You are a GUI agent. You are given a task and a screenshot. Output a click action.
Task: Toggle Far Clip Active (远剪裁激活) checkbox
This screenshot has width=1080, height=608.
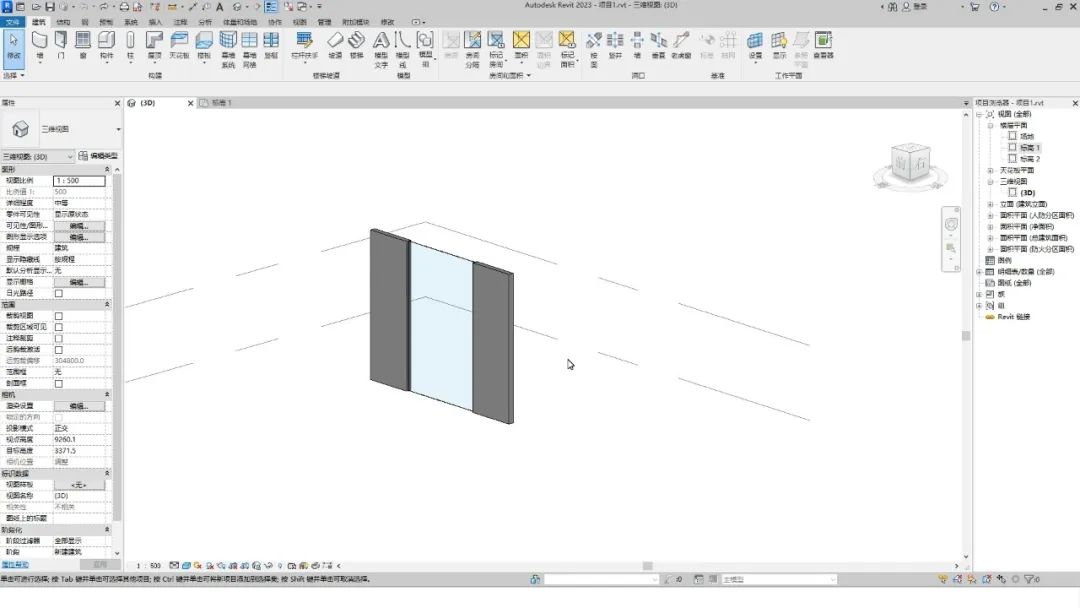pos(59,350)
